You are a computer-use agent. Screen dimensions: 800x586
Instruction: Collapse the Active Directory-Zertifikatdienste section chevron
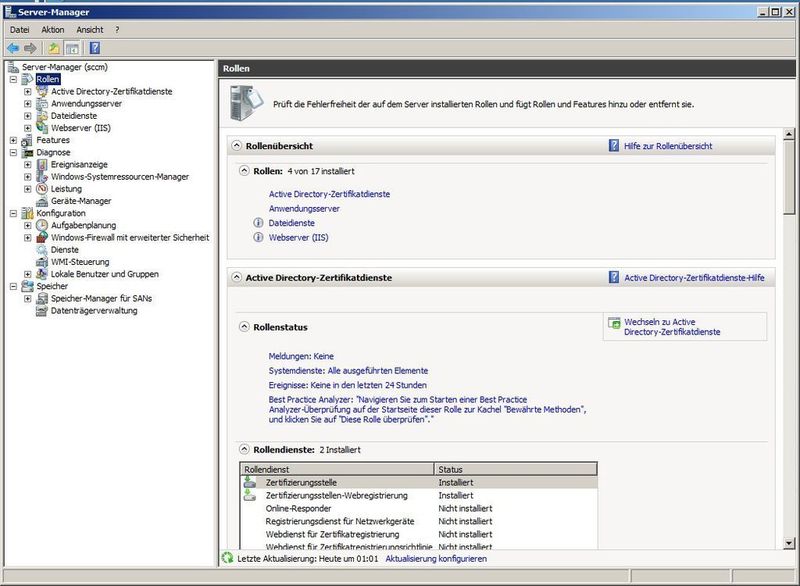click(x=236, y=277)
